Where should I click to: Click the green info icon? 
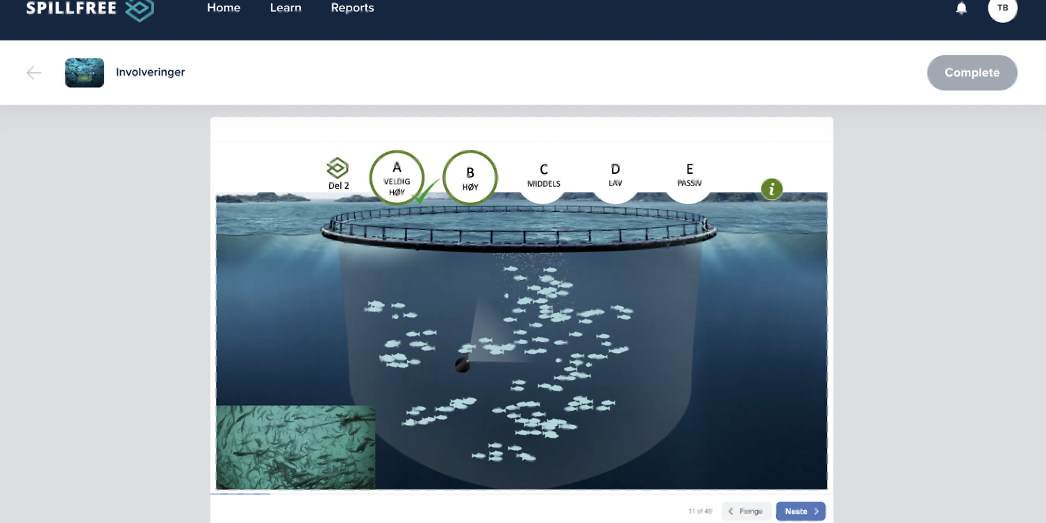coord(771,189)
